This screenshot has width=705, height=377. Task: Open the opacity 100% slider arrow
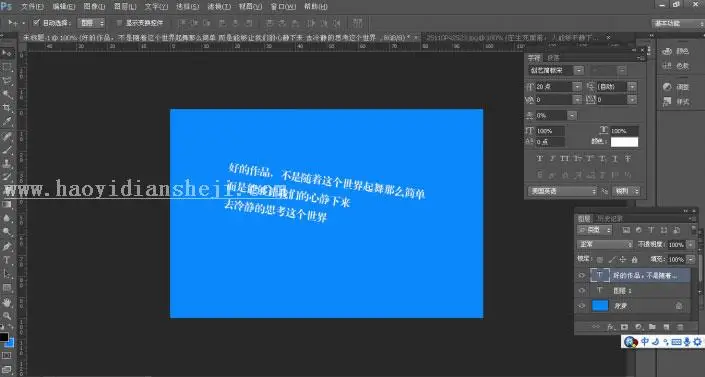click(691, 244)
